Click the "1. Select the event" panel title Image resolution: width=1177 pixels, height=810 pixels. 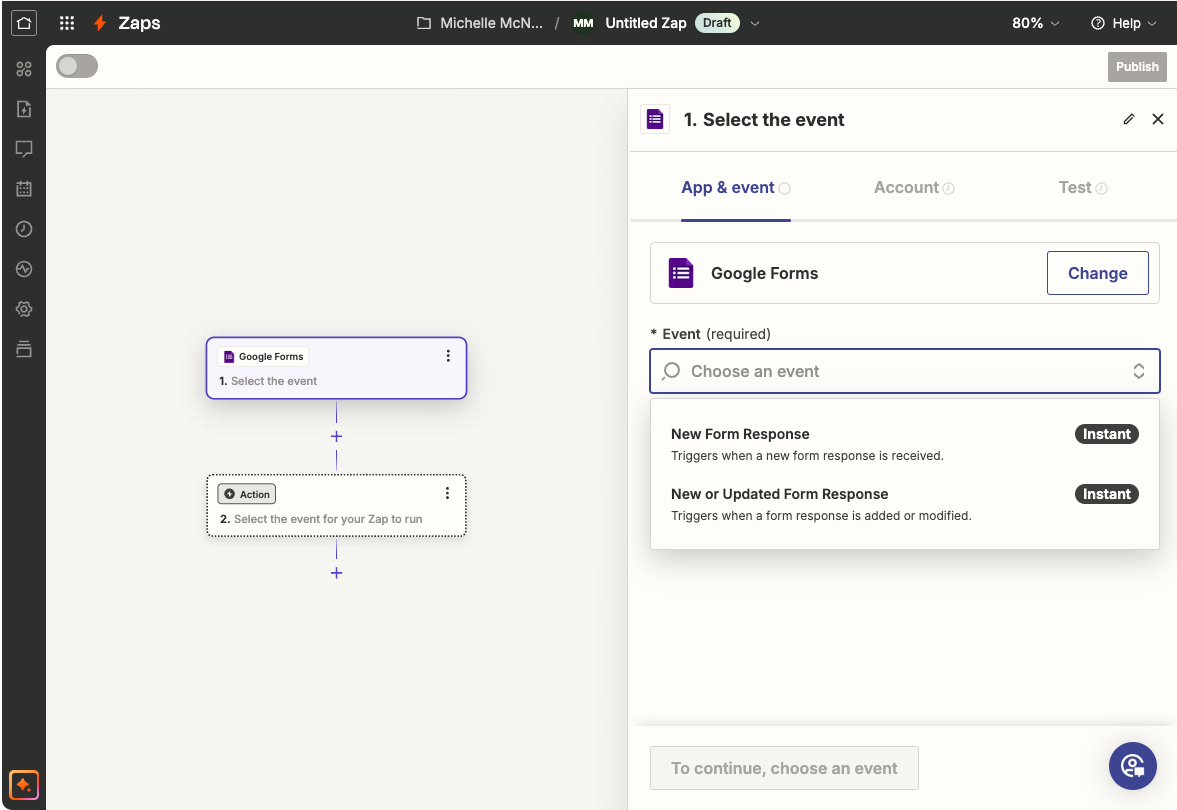point(763,119)
